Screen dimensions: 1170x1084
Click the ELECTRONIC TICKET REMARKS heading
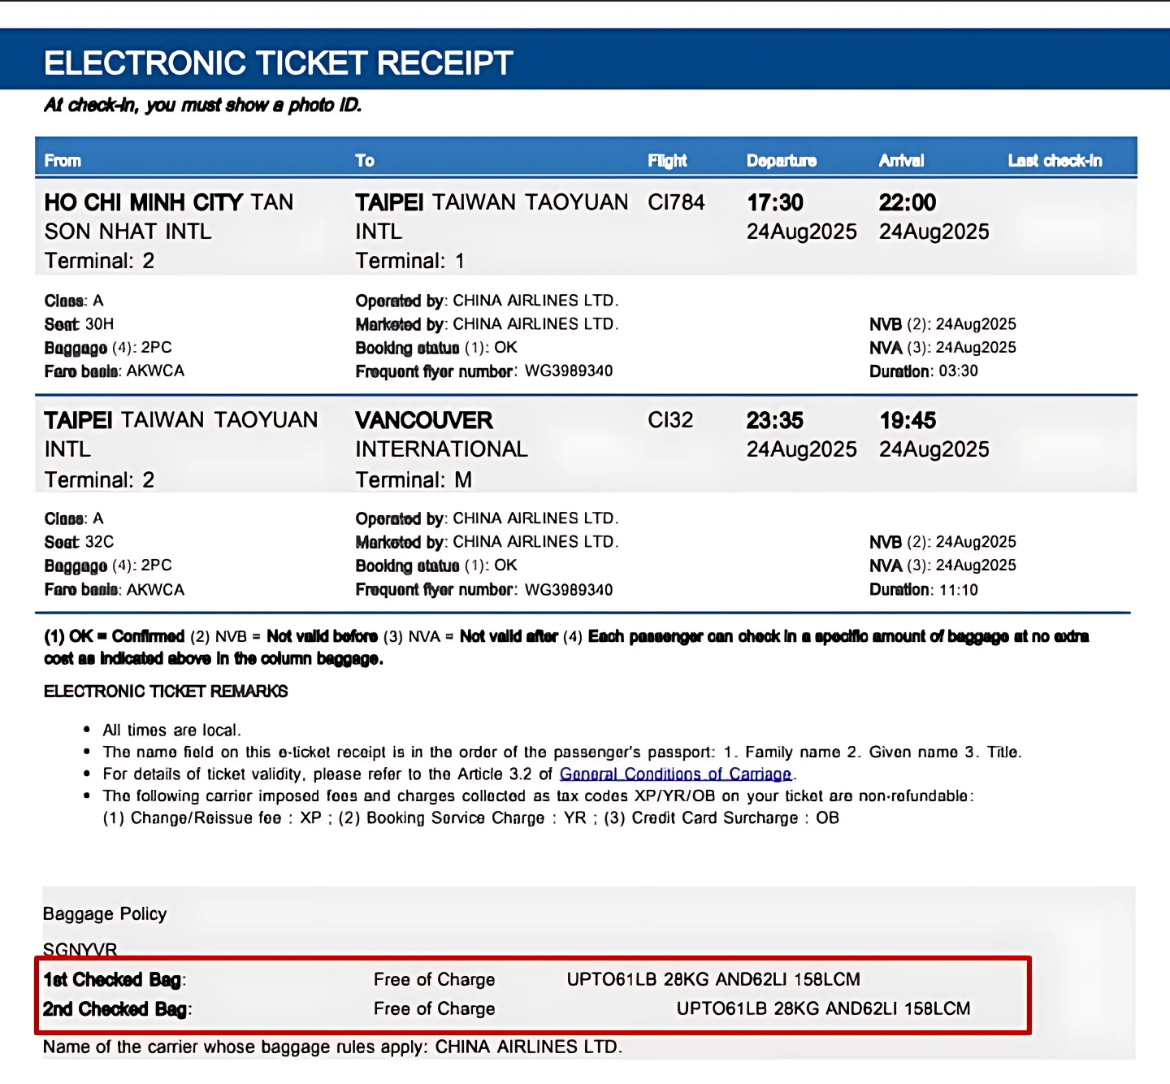166,691
